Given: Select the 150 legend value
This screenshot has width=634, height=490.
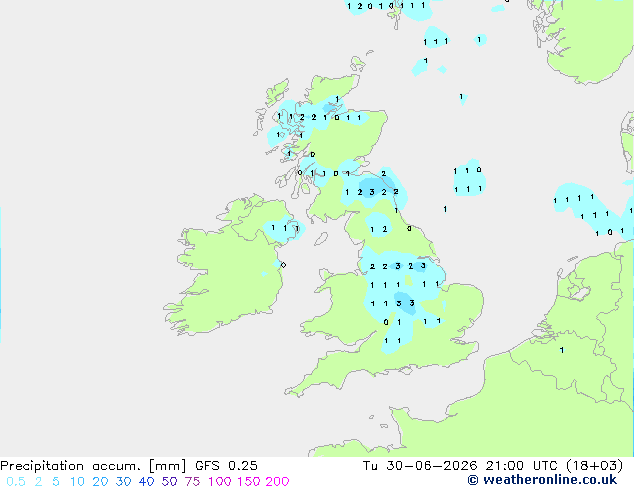Looking at the screenshot, I should tap(249, 482).
